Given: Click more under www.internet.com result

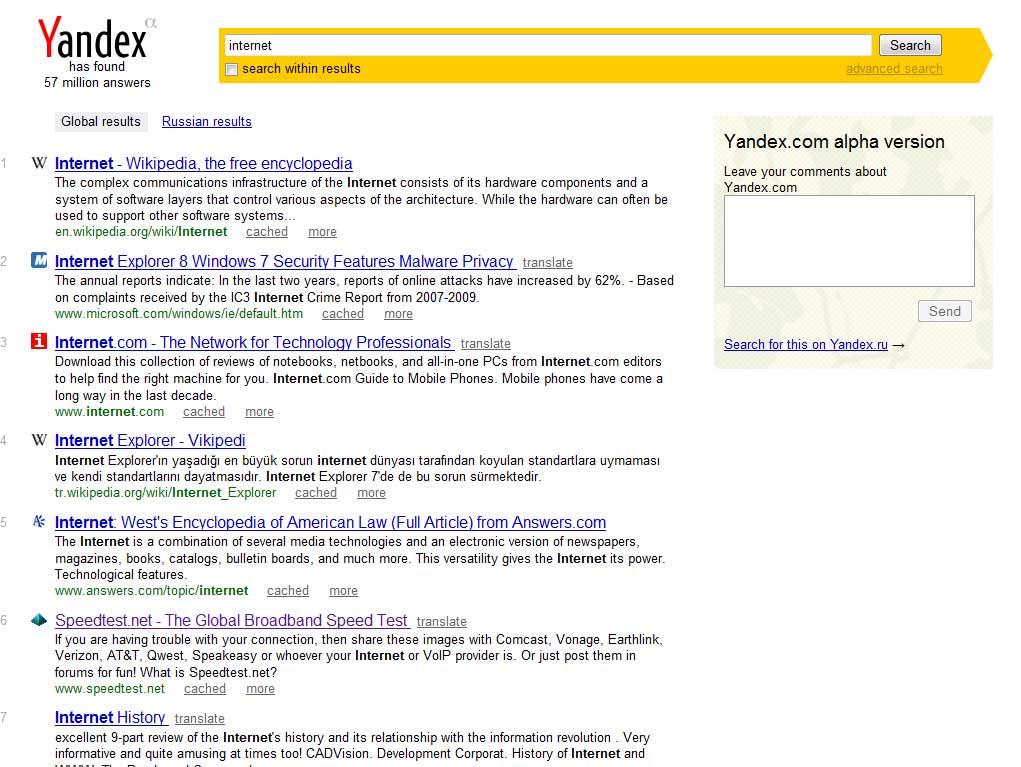Looking at the screenshot, I should [260, 411].
